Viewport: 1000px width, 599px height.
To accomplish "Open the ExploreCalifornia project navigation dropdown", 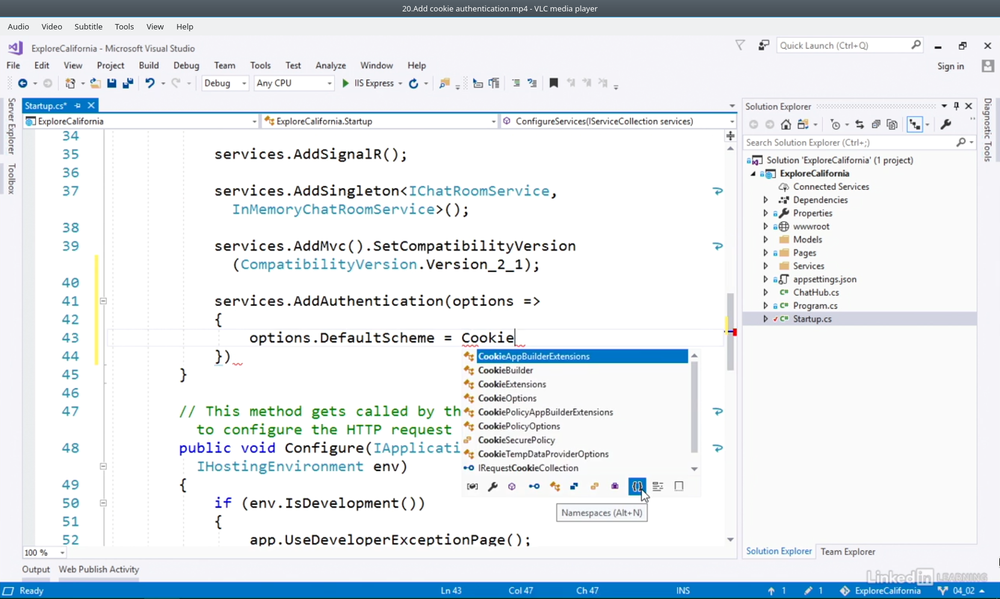I will click(141, 121).
